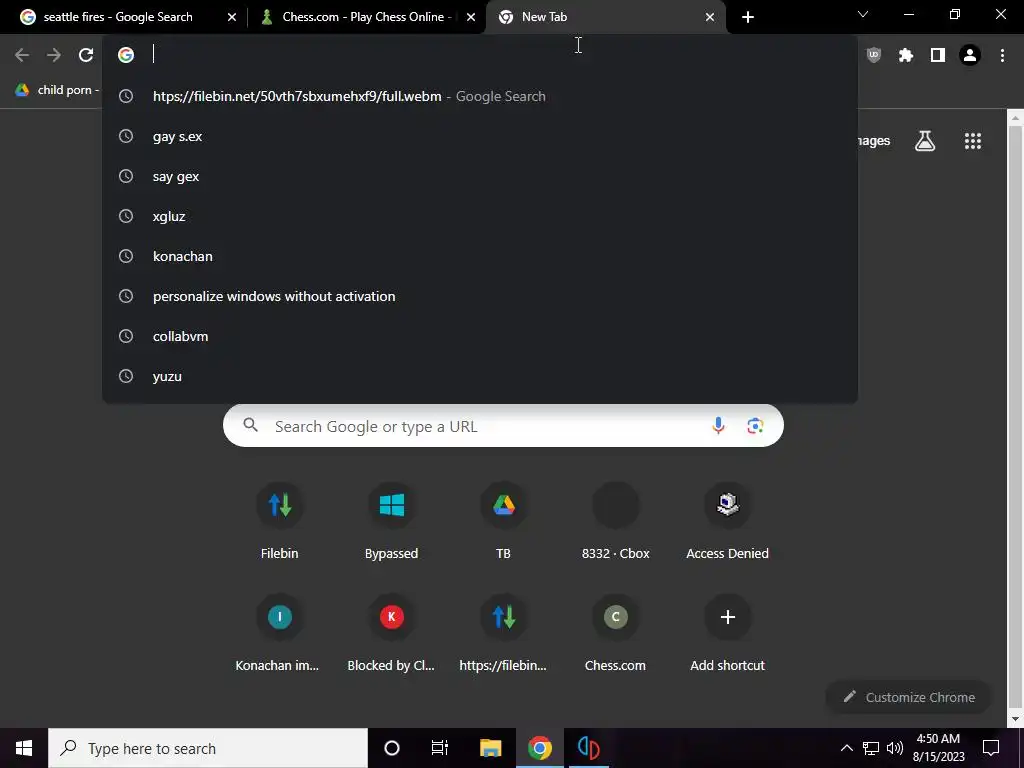
Task: Open the 8332 · Cbox shortcut
Action: 616,522
